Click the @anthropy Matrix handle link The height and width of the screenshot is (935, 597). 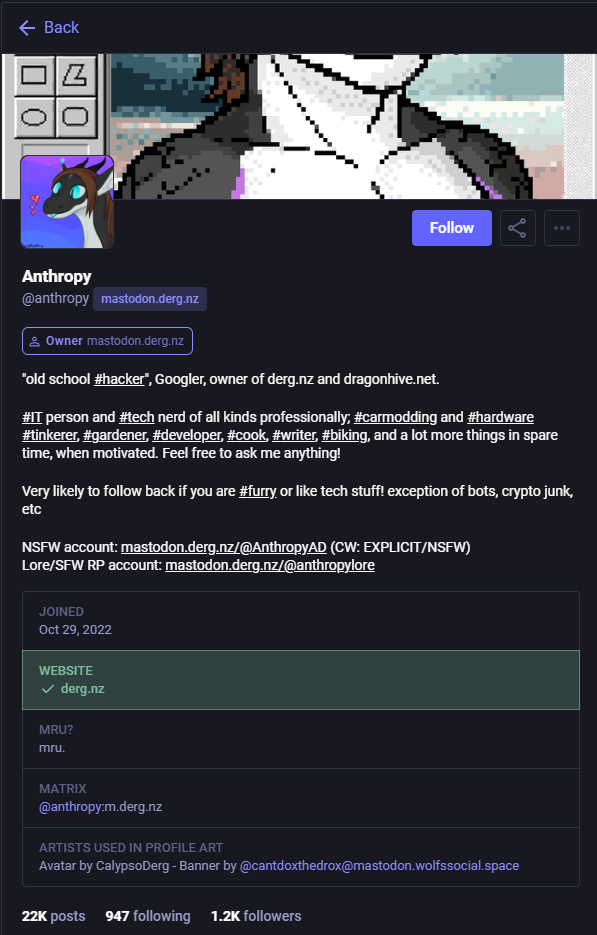tap(70, 807)
